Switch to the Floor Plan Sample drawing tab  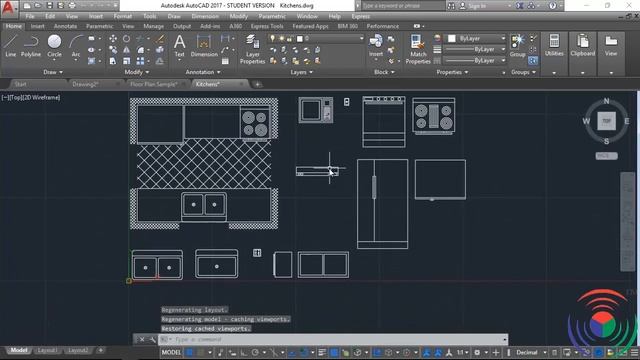154,84
